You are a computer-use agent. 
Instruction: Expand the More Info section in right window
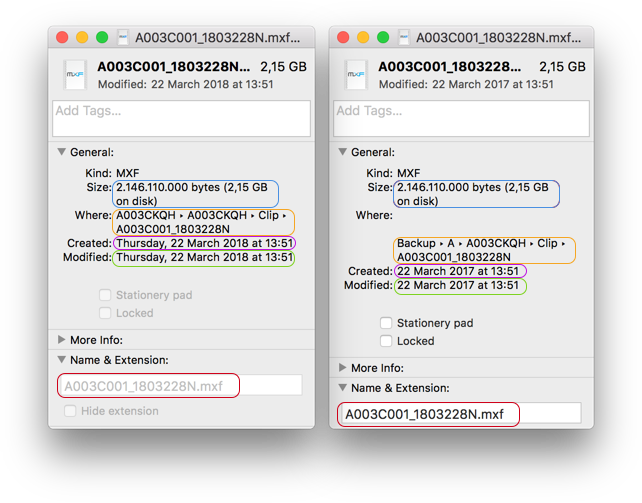click(x=343, y=368)
